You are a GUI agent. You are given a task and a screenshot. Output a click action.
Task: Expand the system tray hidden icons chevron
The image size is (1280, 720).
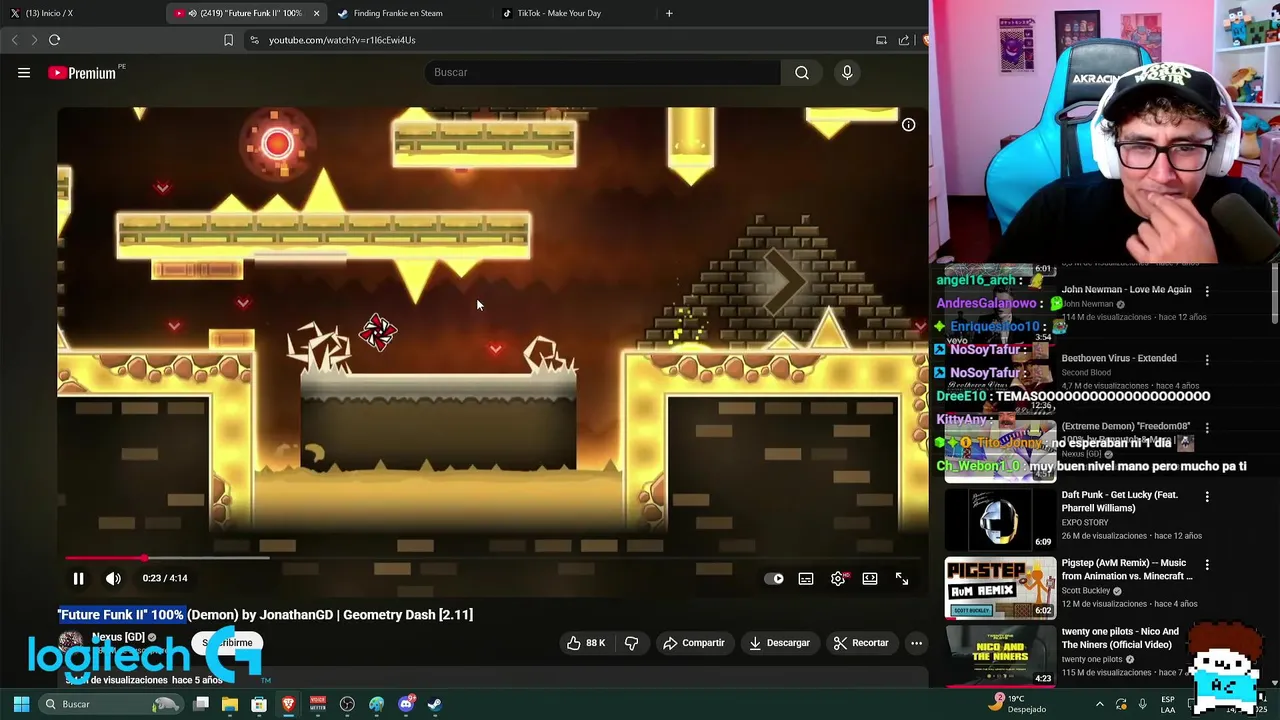pyautogui.click(x=1099, y=704)
